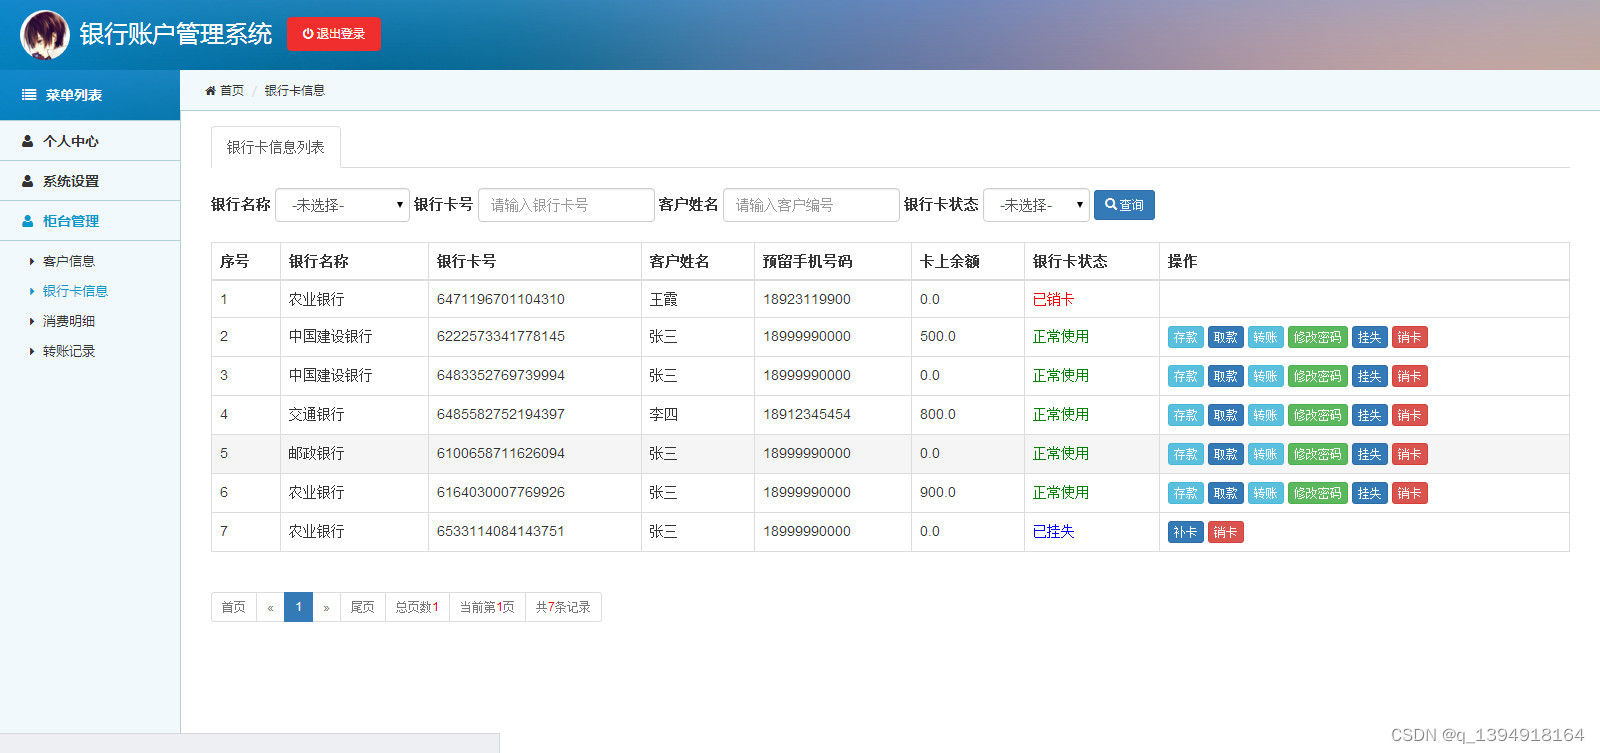This screenshot has height=753, width=1600.
Task: Log out with 退出登录 button
Action: pyautogui.click(x=334, y=34)
